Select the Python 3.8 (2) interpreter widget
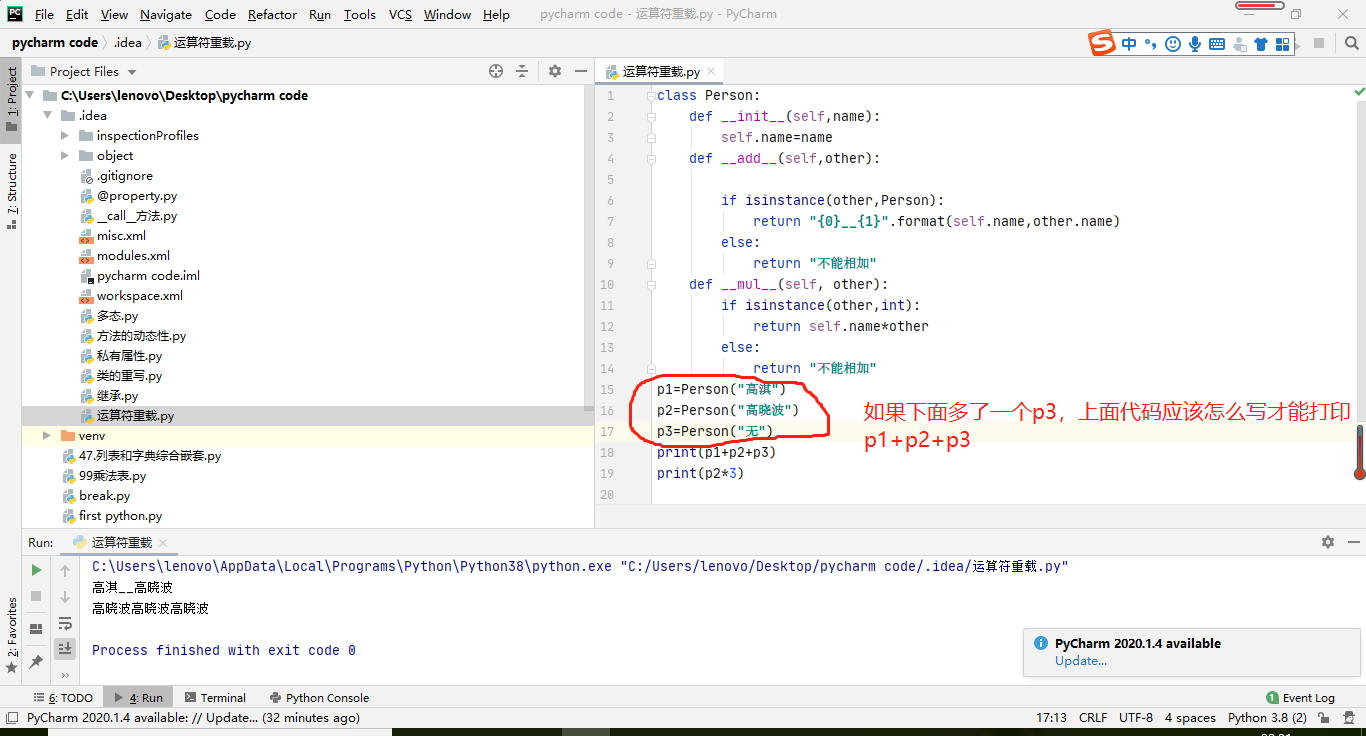 [x=1267, y=717]
